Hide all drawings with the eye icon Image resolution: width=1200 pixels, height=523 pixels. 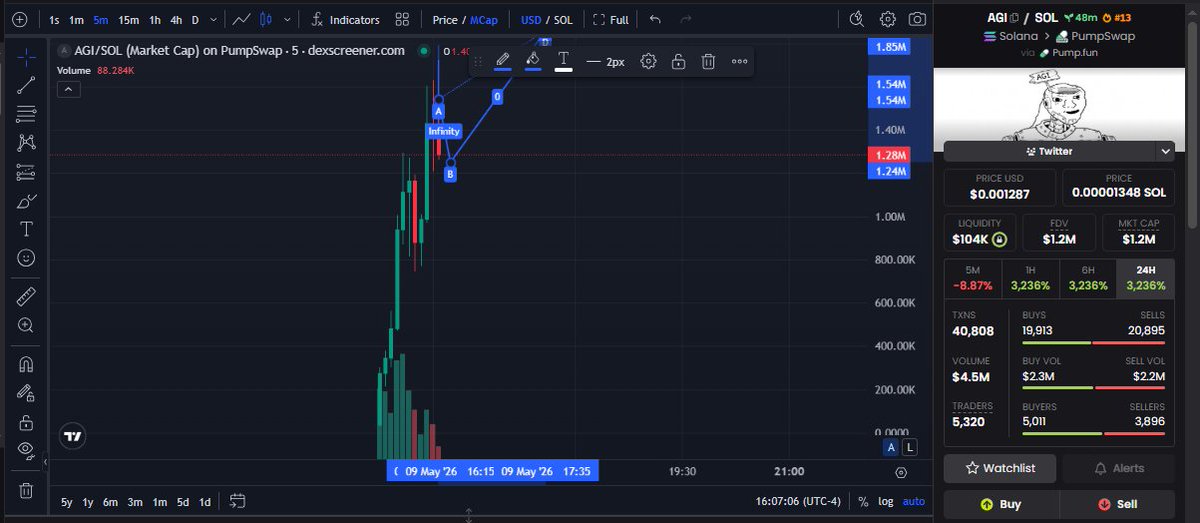pos(26,450)
